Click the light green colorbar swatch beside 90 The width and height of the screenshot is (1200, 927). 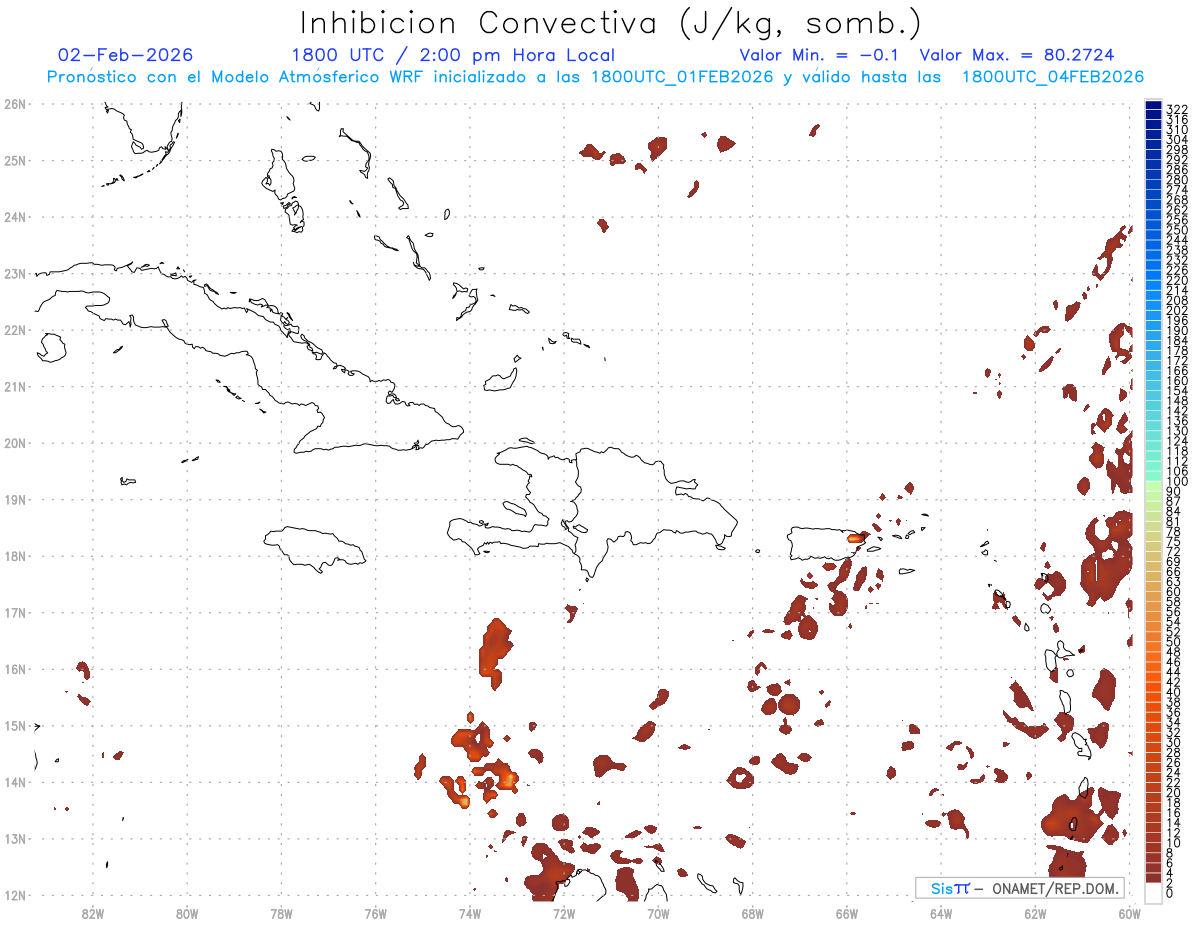coord(1153,485)
